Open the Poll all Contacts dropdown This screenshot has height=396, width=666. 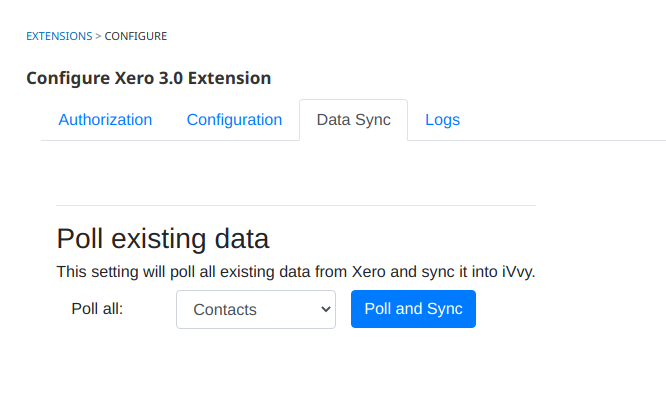coord(256,309)
